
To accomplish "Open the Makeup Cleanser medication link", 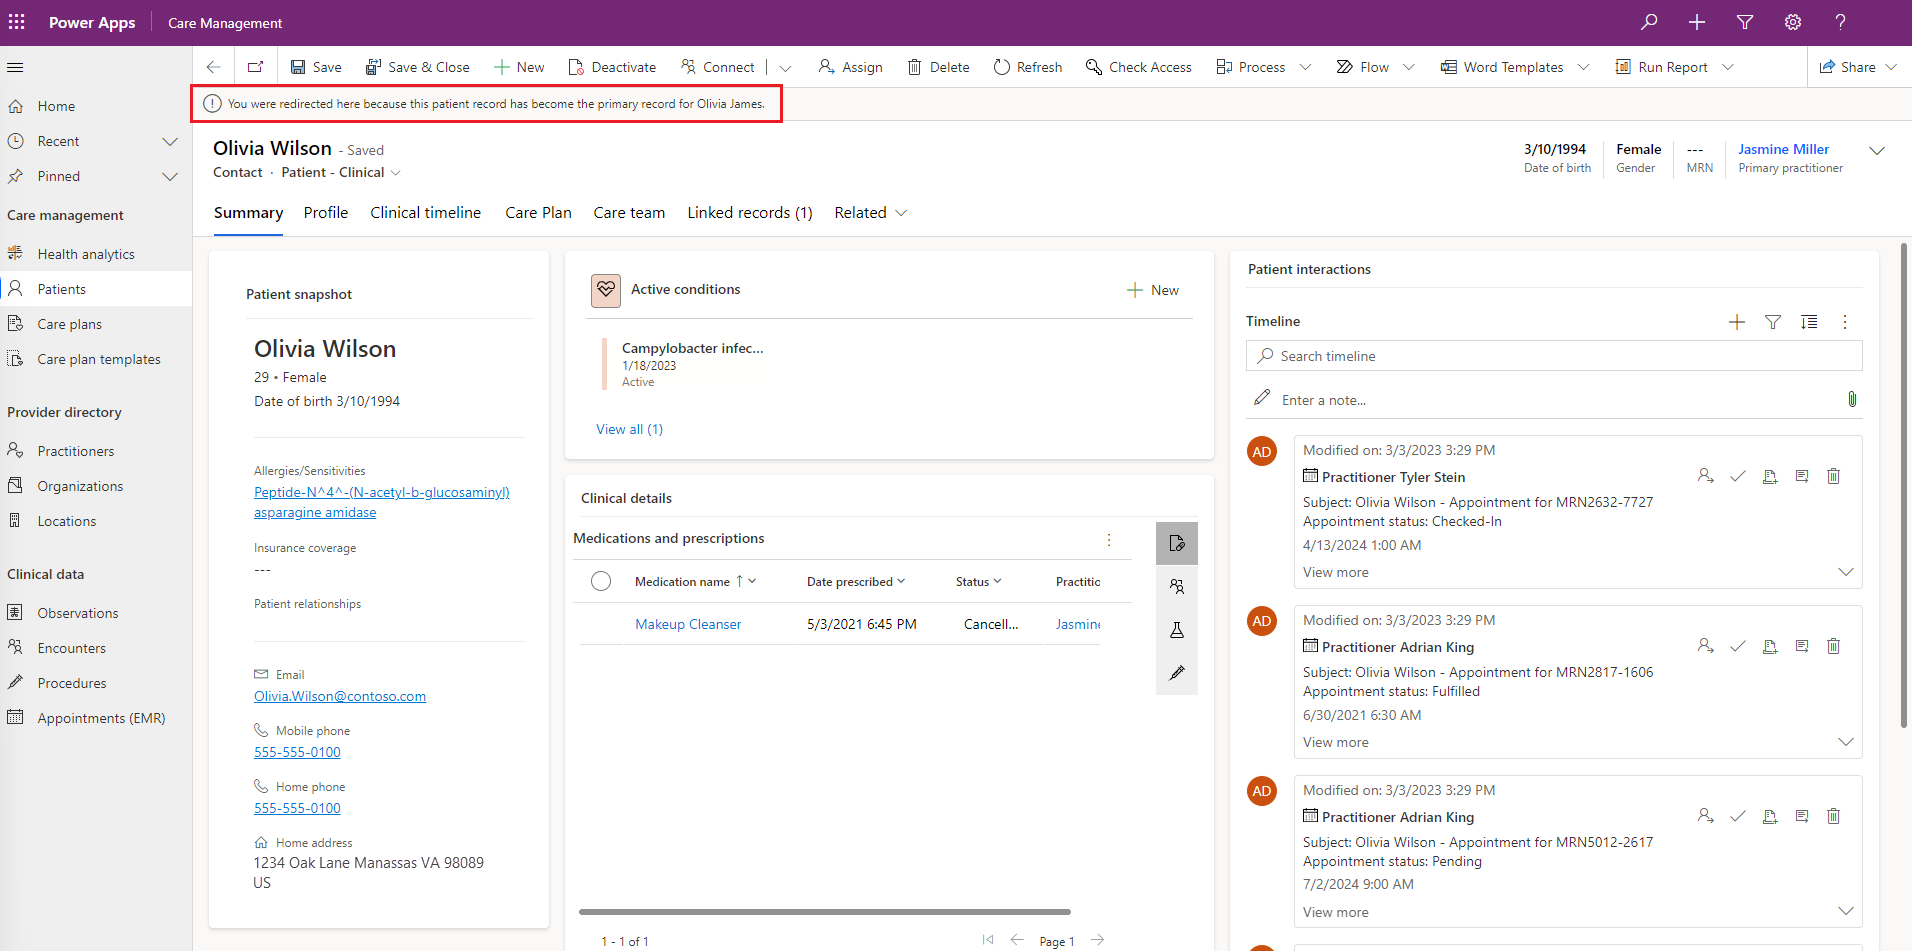I will click(x=688, y=624).
